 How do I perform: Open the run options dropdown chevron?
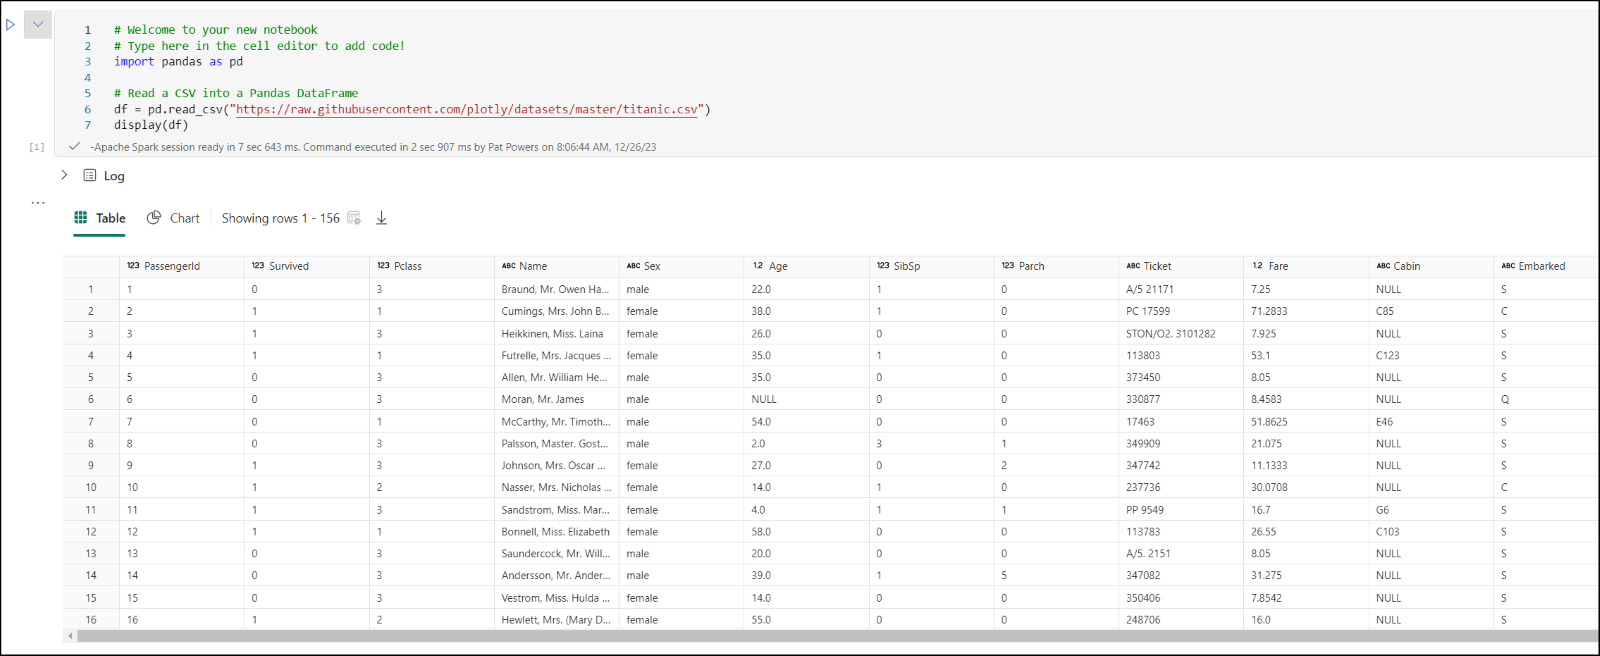coord(38,25)
